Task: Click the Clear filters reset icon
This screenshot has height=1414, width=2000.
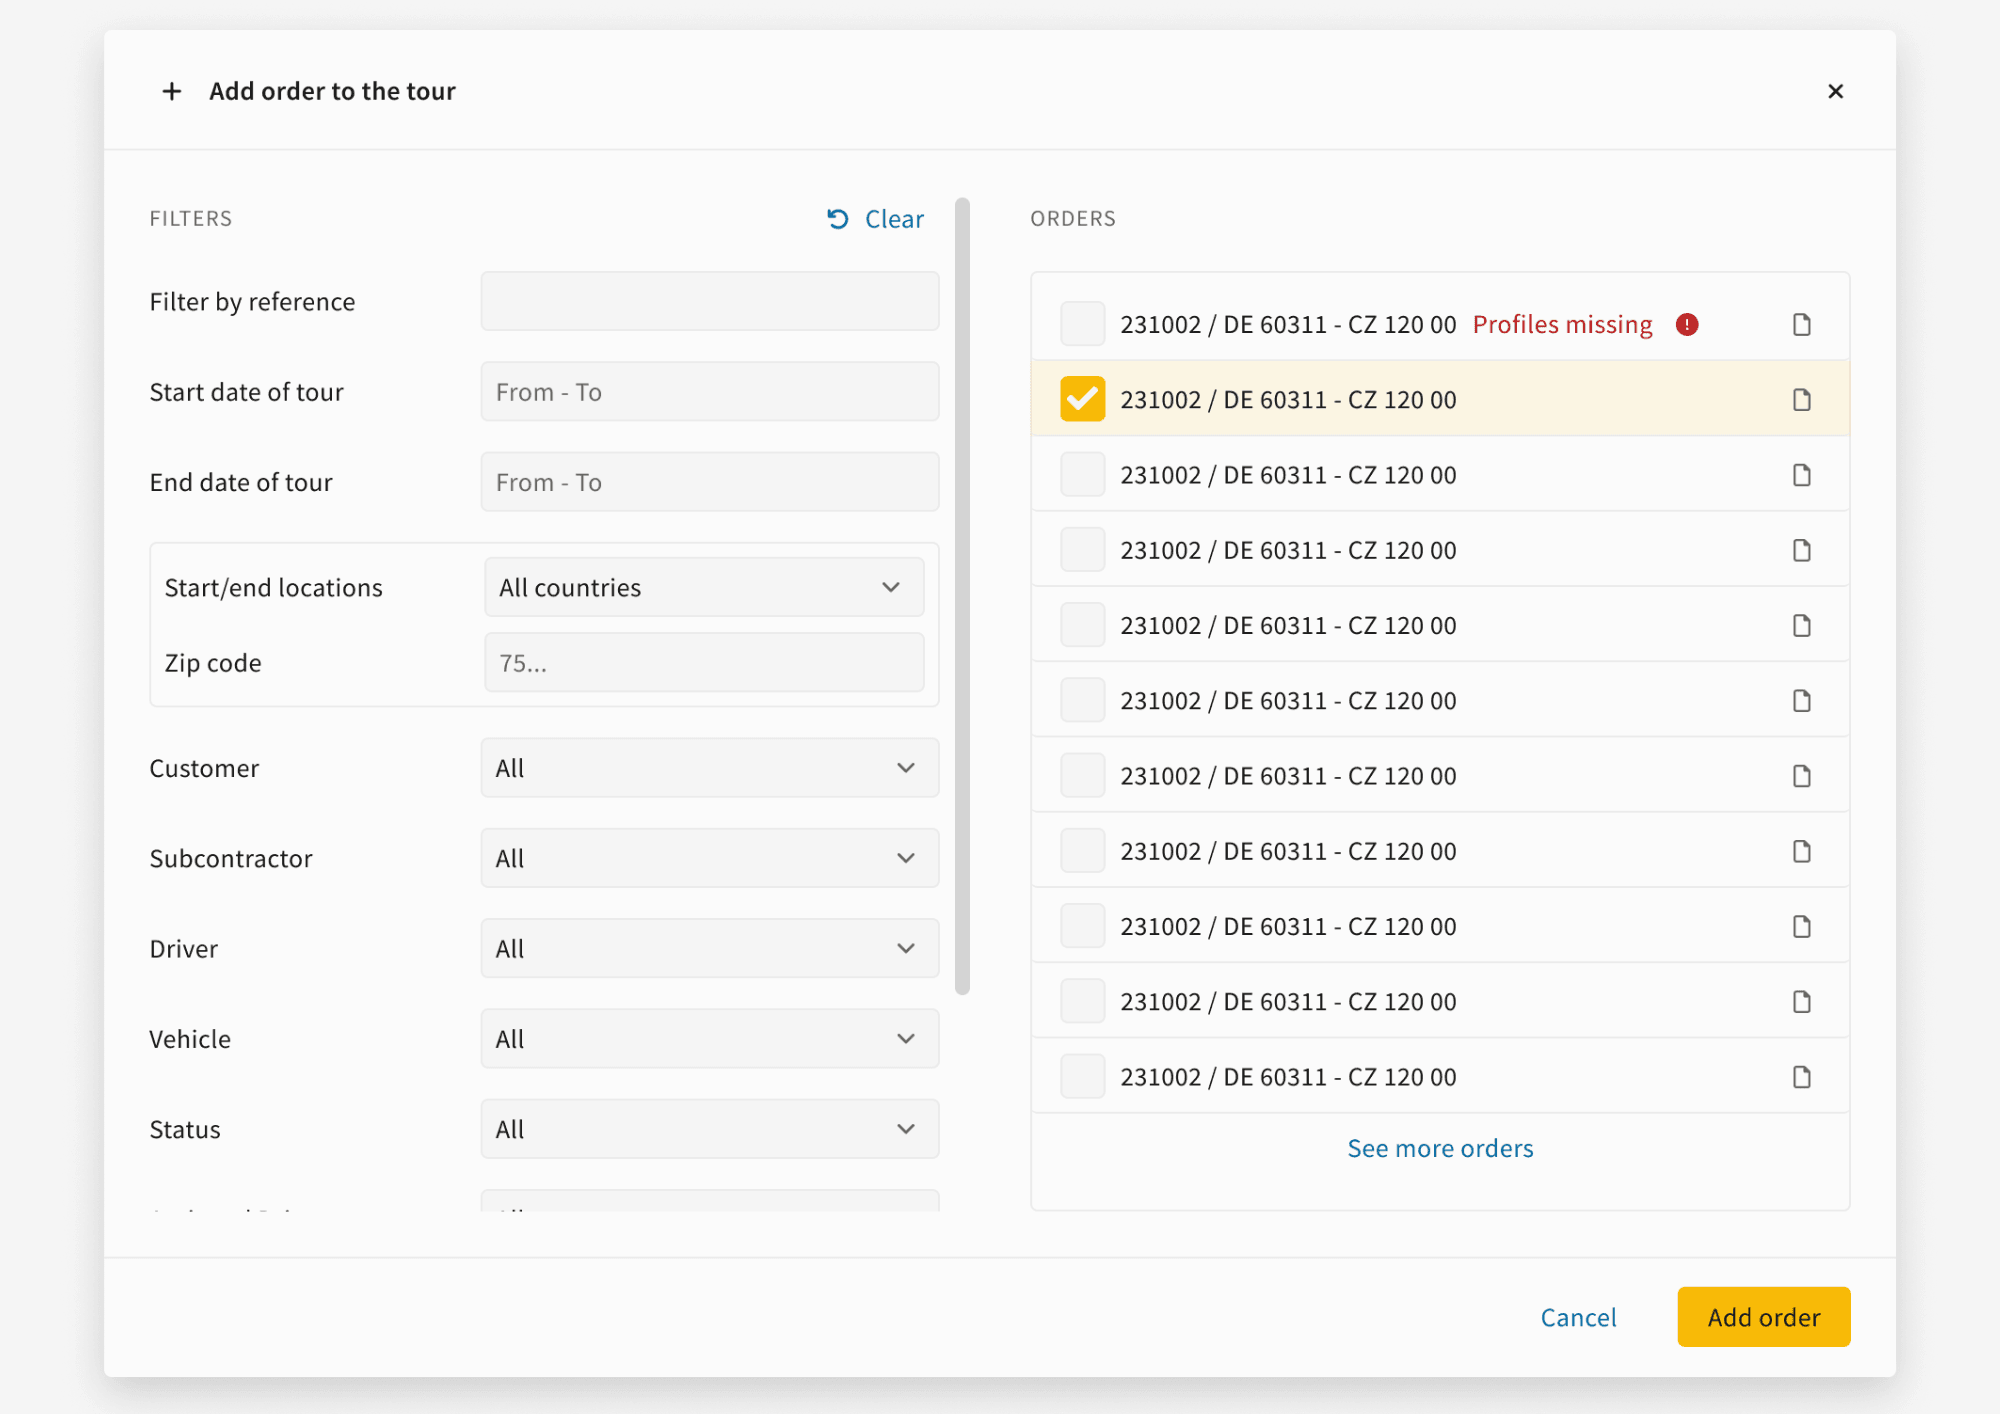Action: pyautogui.click(x=838, y=219)
